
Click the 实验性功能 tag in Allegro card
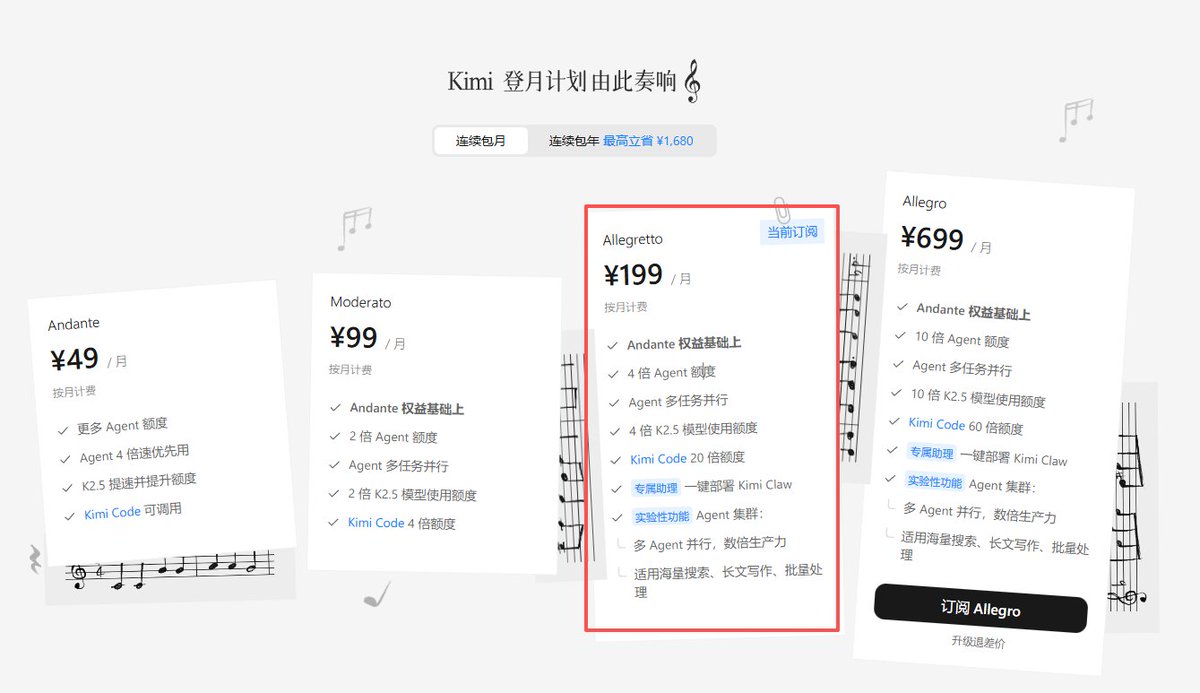(x=935, y=482)
